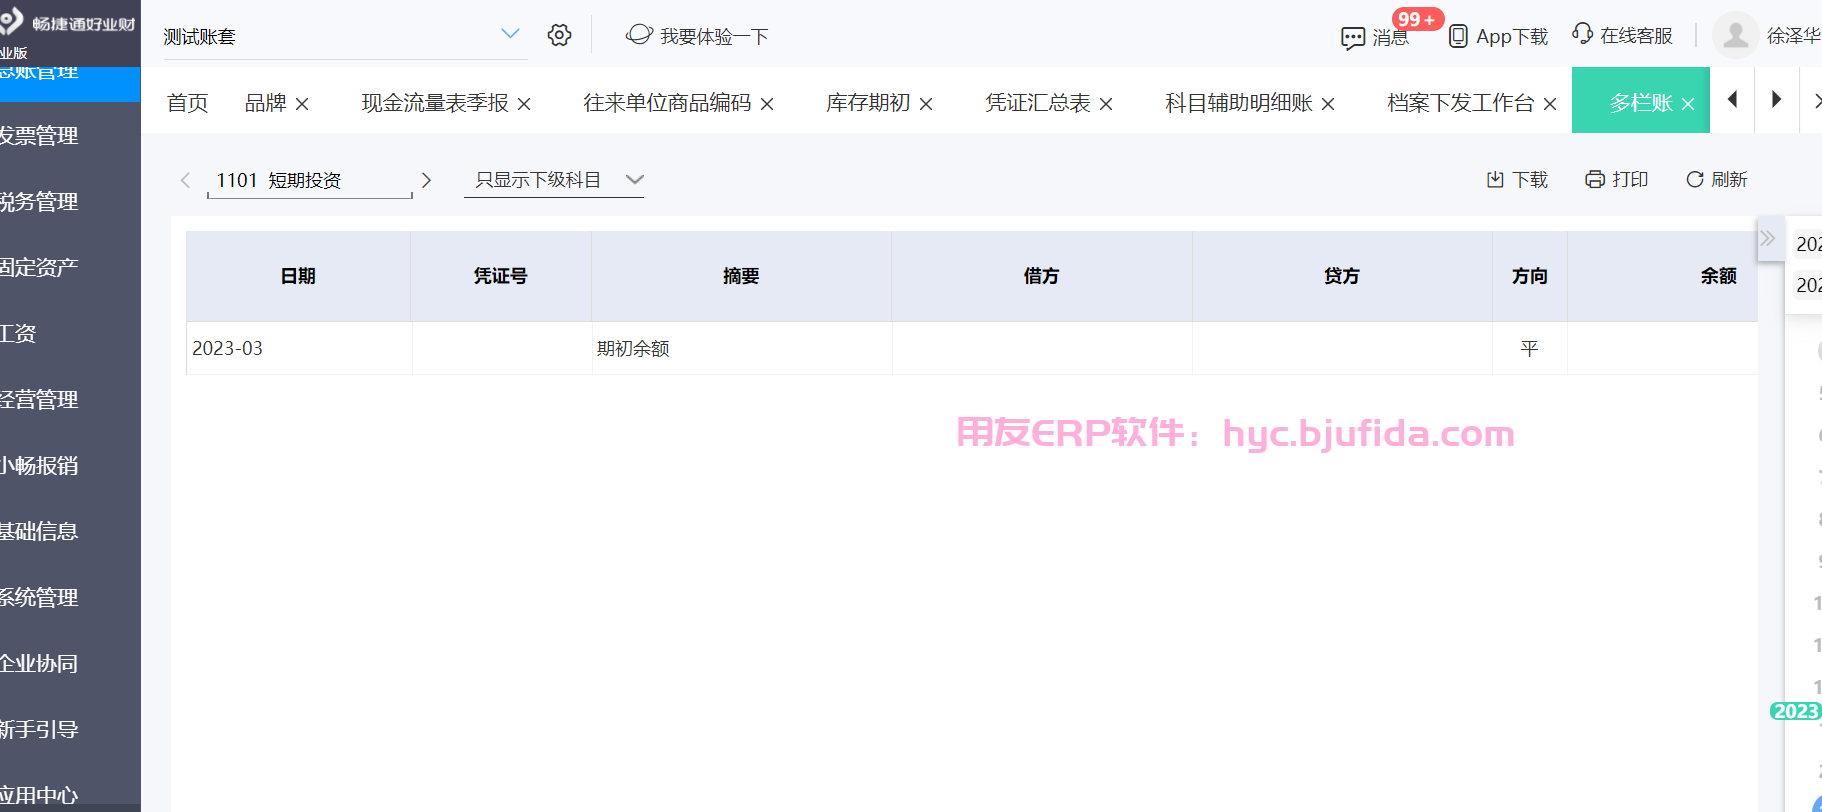1822x812 pixels.
Task: Click the 畅捷通好业财 logo
Action: (68, 22)
